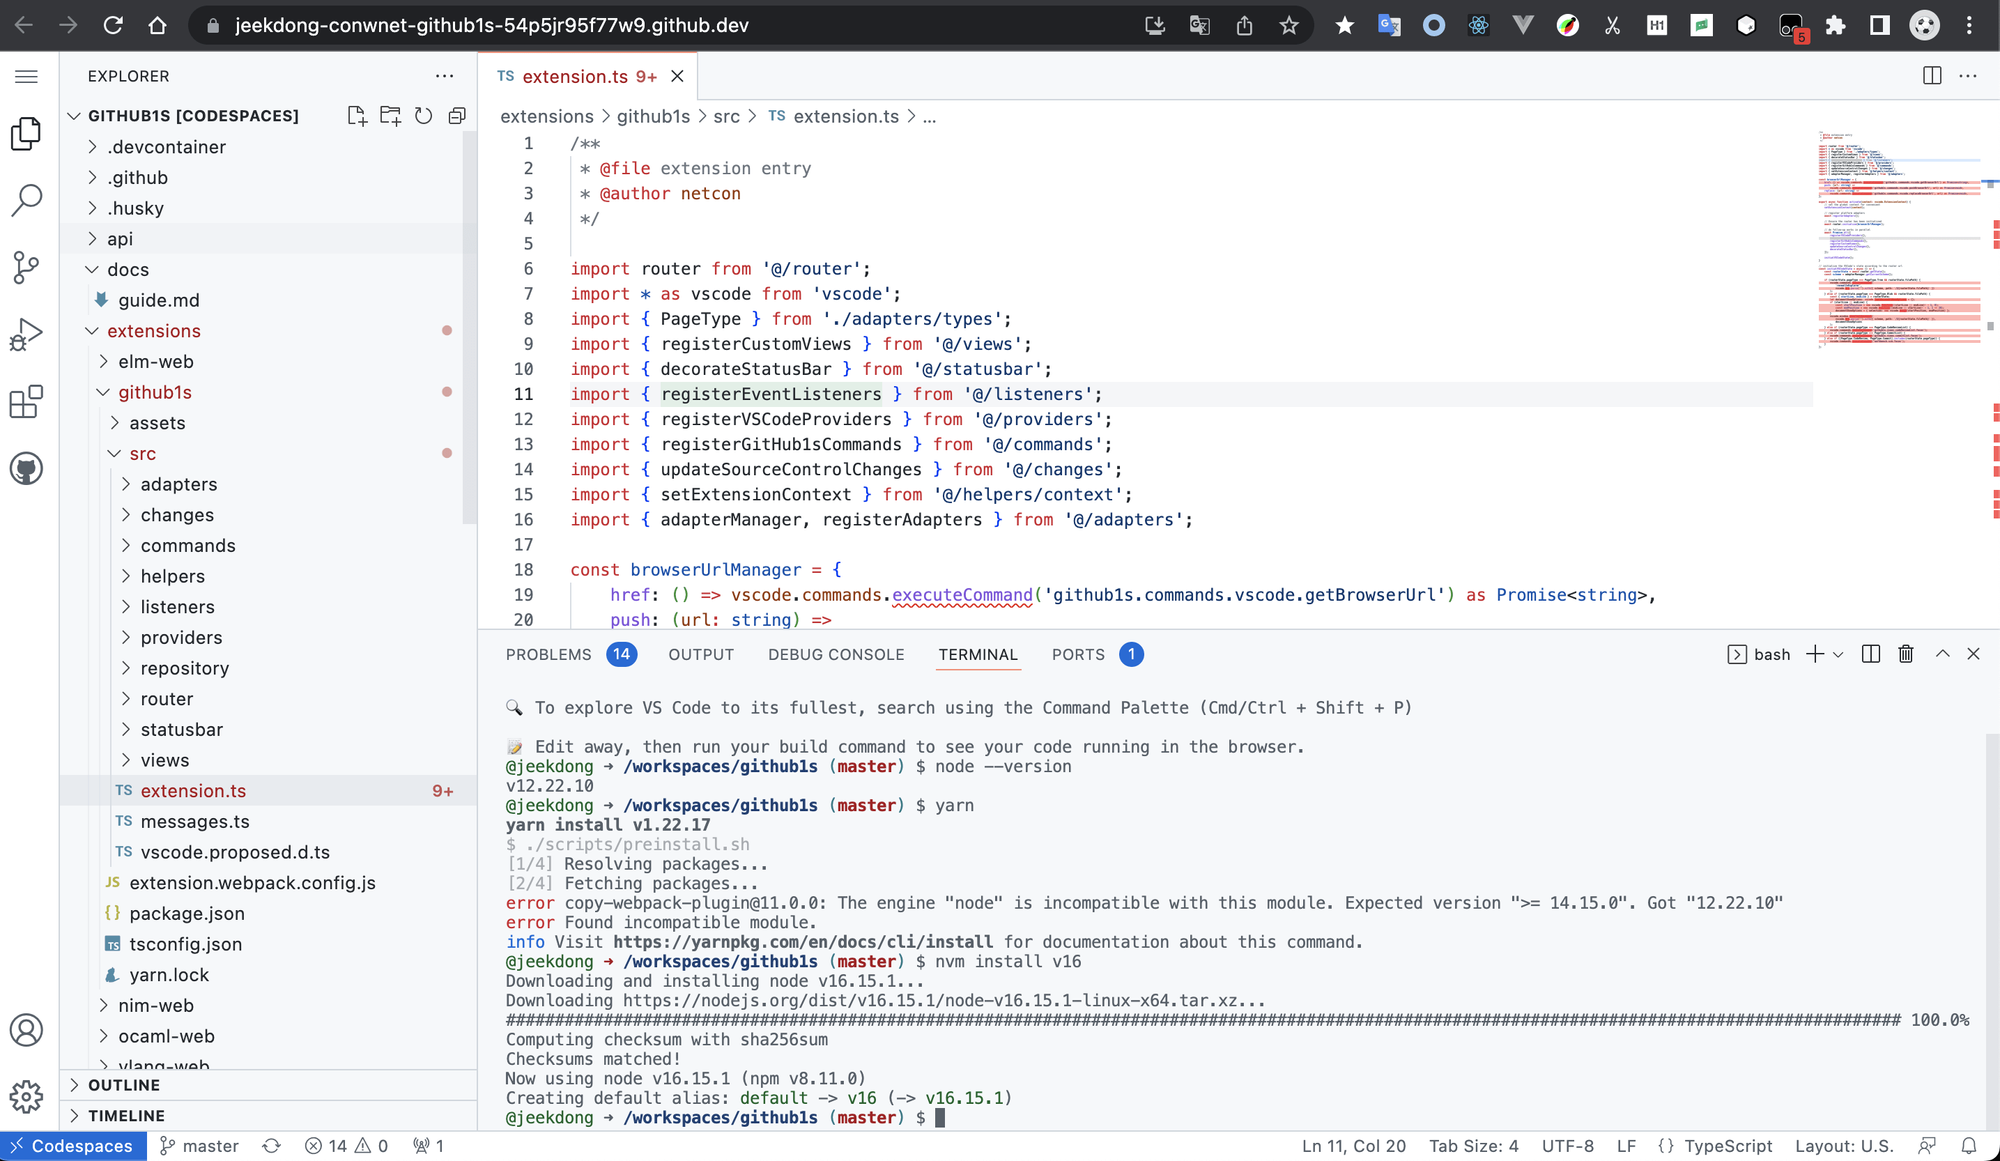The width and height of the screenshot is (2000, 1161).
Task: Split the editor to the right
Action: coord(1932,76)
